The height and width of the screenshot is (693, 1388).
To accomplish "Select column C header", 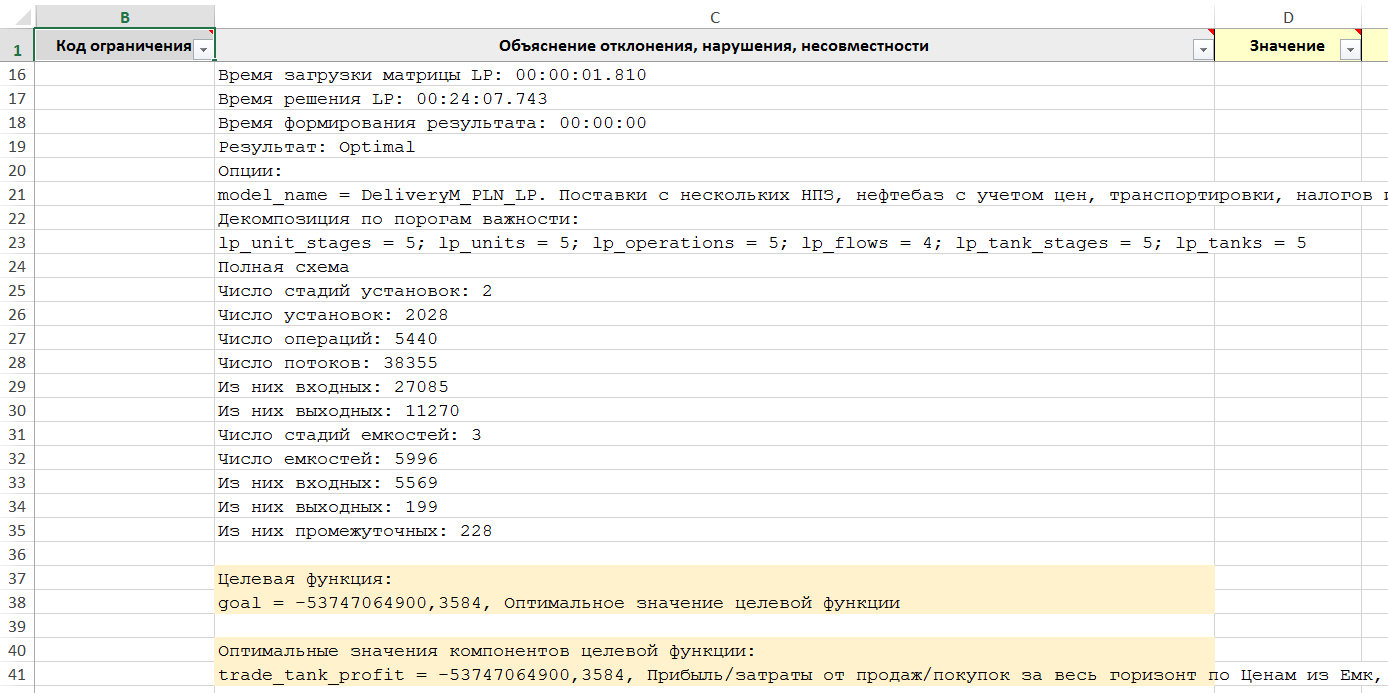I will click(714, 17).
